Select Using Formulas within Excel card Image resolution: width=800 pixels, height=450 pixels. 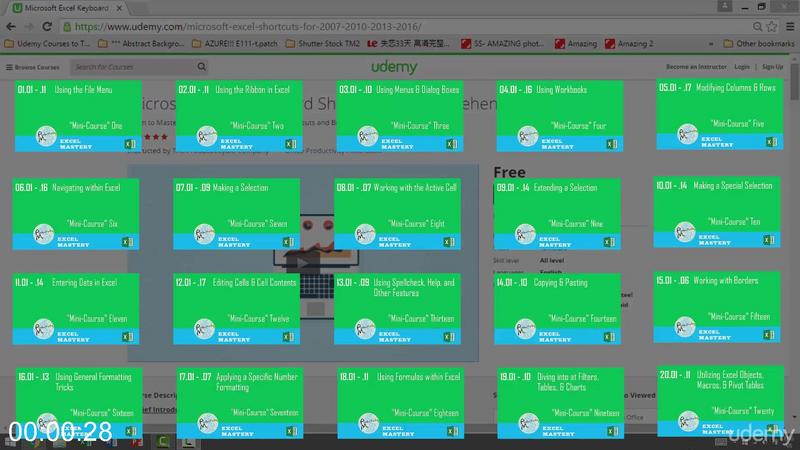click(401, 404)
